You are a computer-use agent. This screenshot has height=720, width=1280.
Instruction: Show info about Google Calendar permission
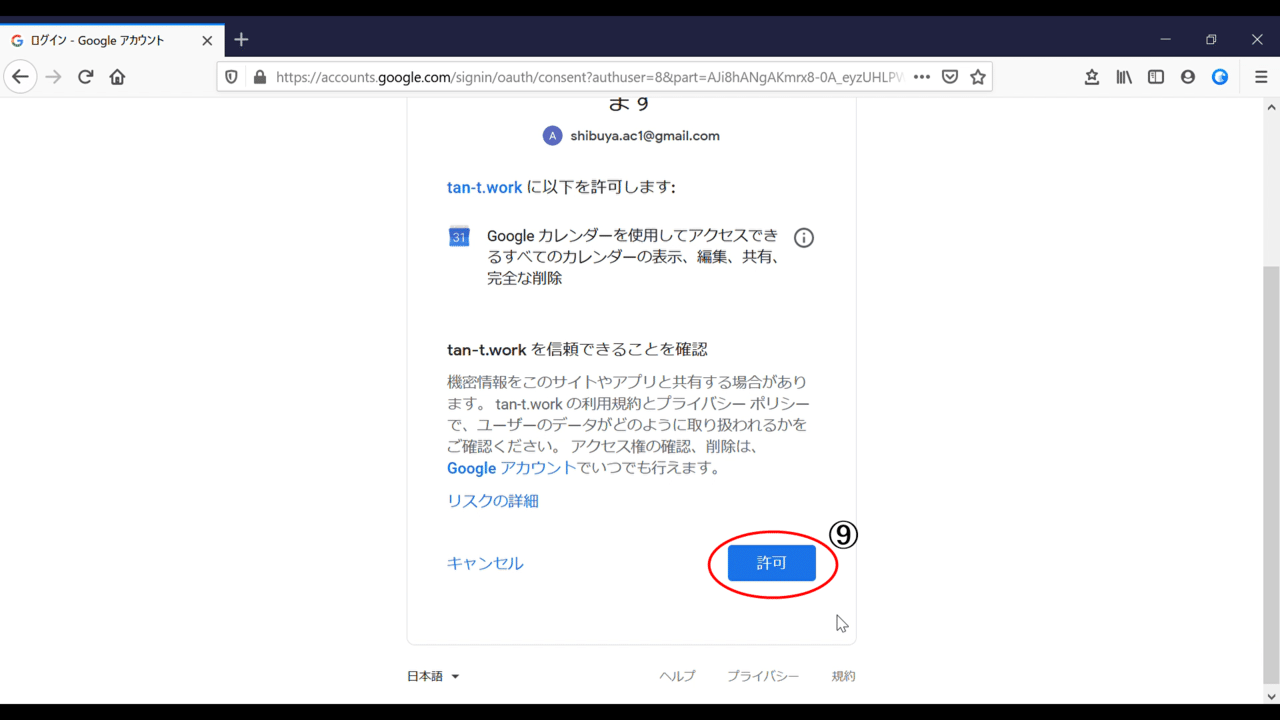(x=804, y=238)
